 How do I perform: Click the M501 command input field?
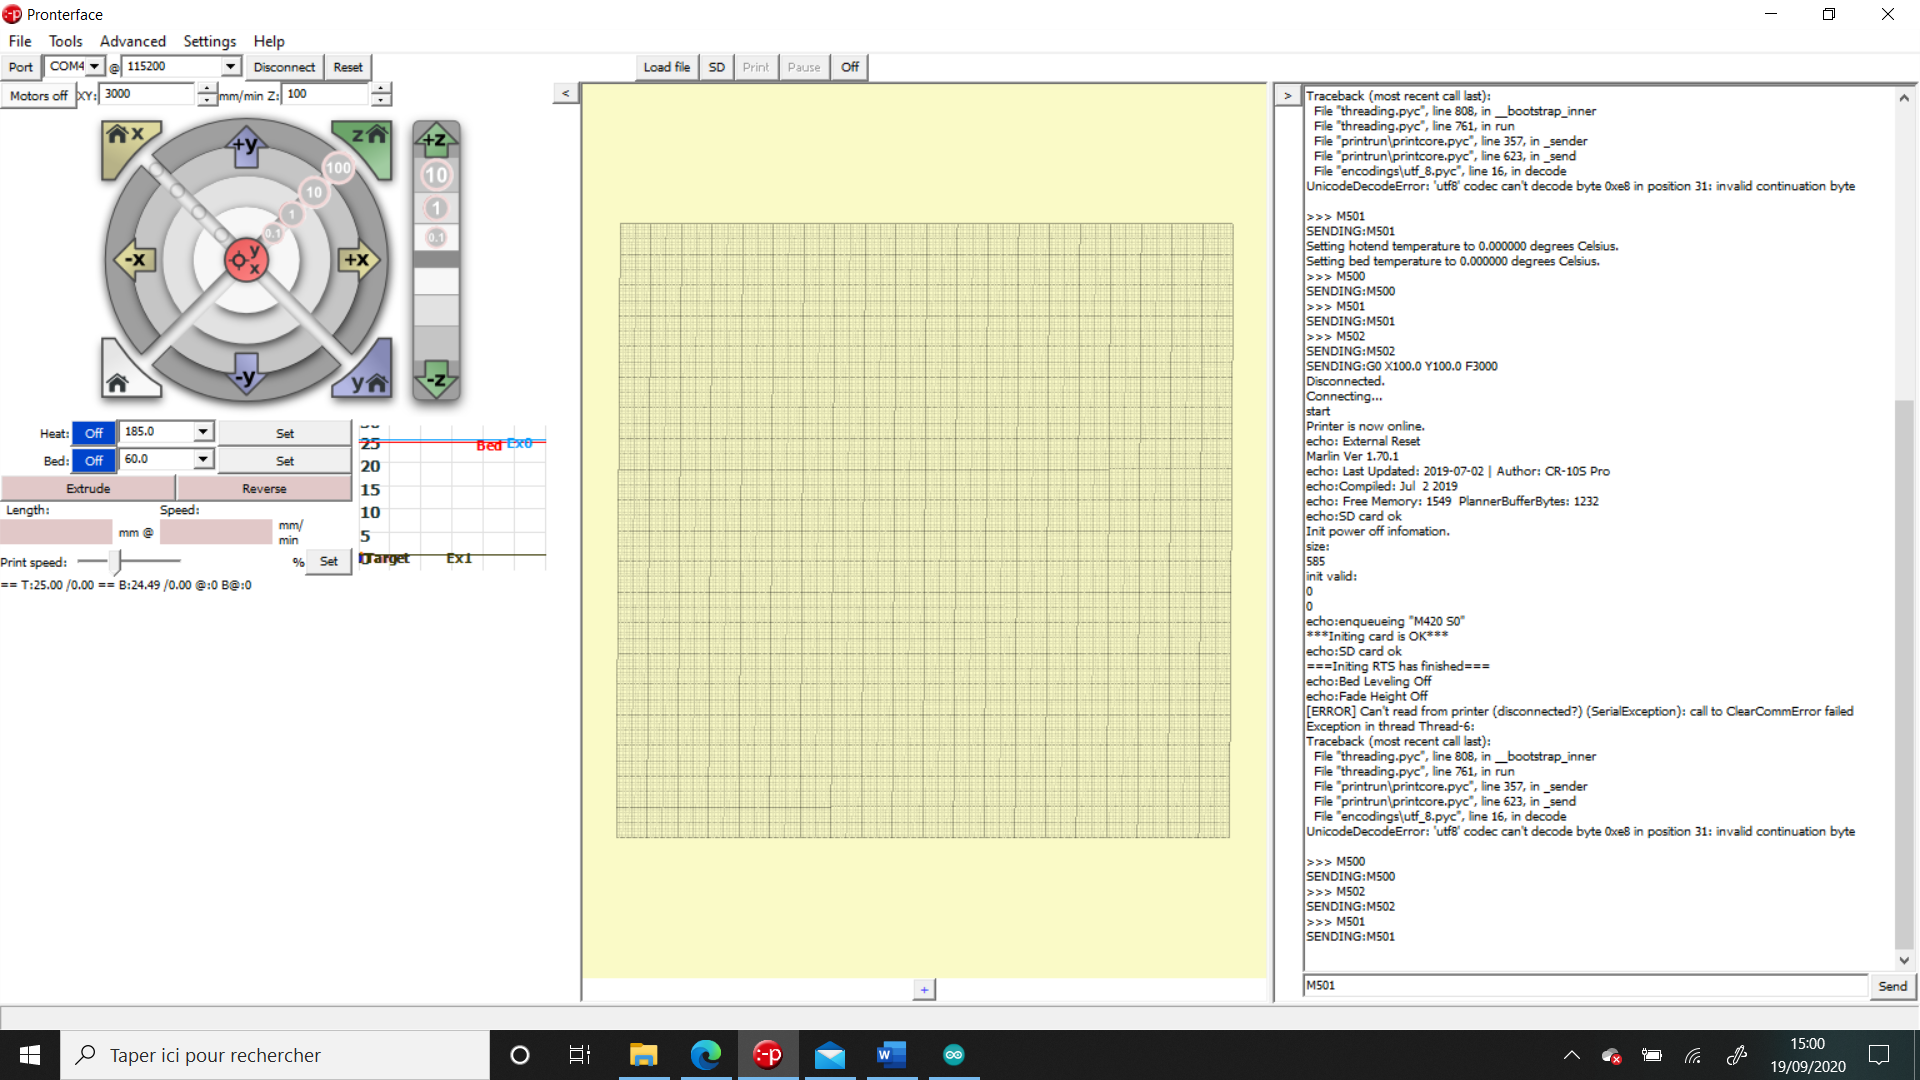[x=1584, y=986]
